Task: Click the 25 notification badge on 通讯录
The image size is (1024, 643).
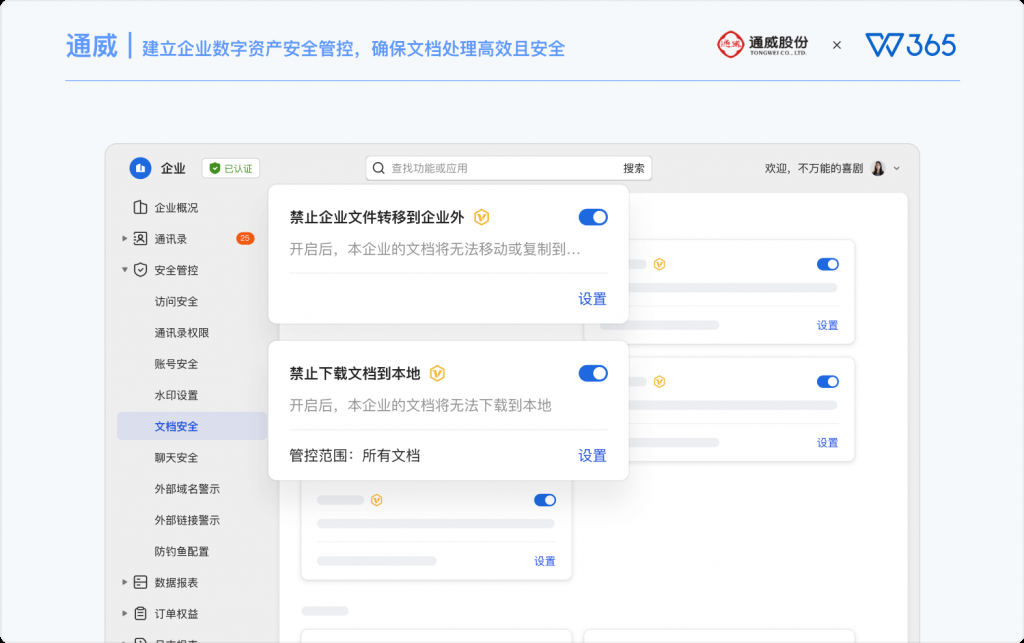Action: click(245, 238)
